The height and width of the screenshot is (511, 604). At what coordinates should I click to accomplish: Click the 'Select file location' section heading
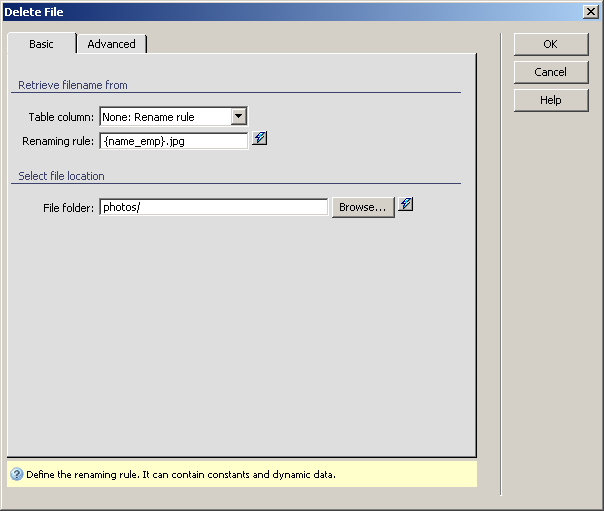pyautogui.click(x=61, y=176)
